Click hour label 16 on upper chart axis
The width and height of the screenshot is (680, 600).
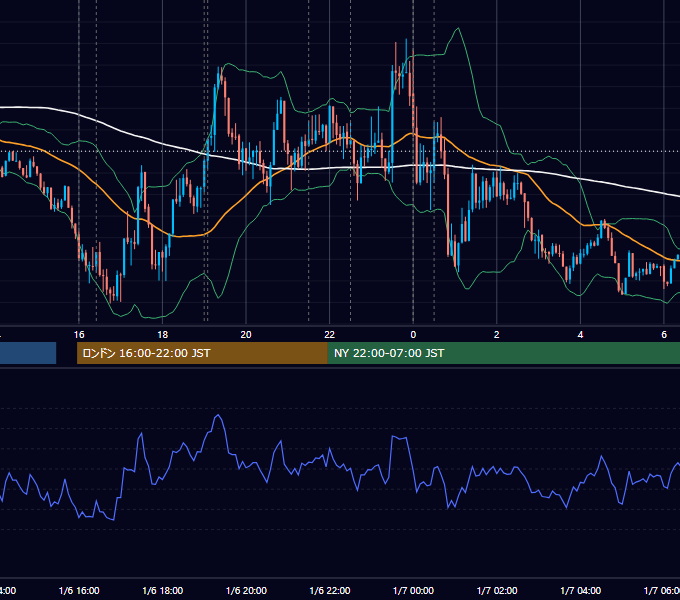79,335
